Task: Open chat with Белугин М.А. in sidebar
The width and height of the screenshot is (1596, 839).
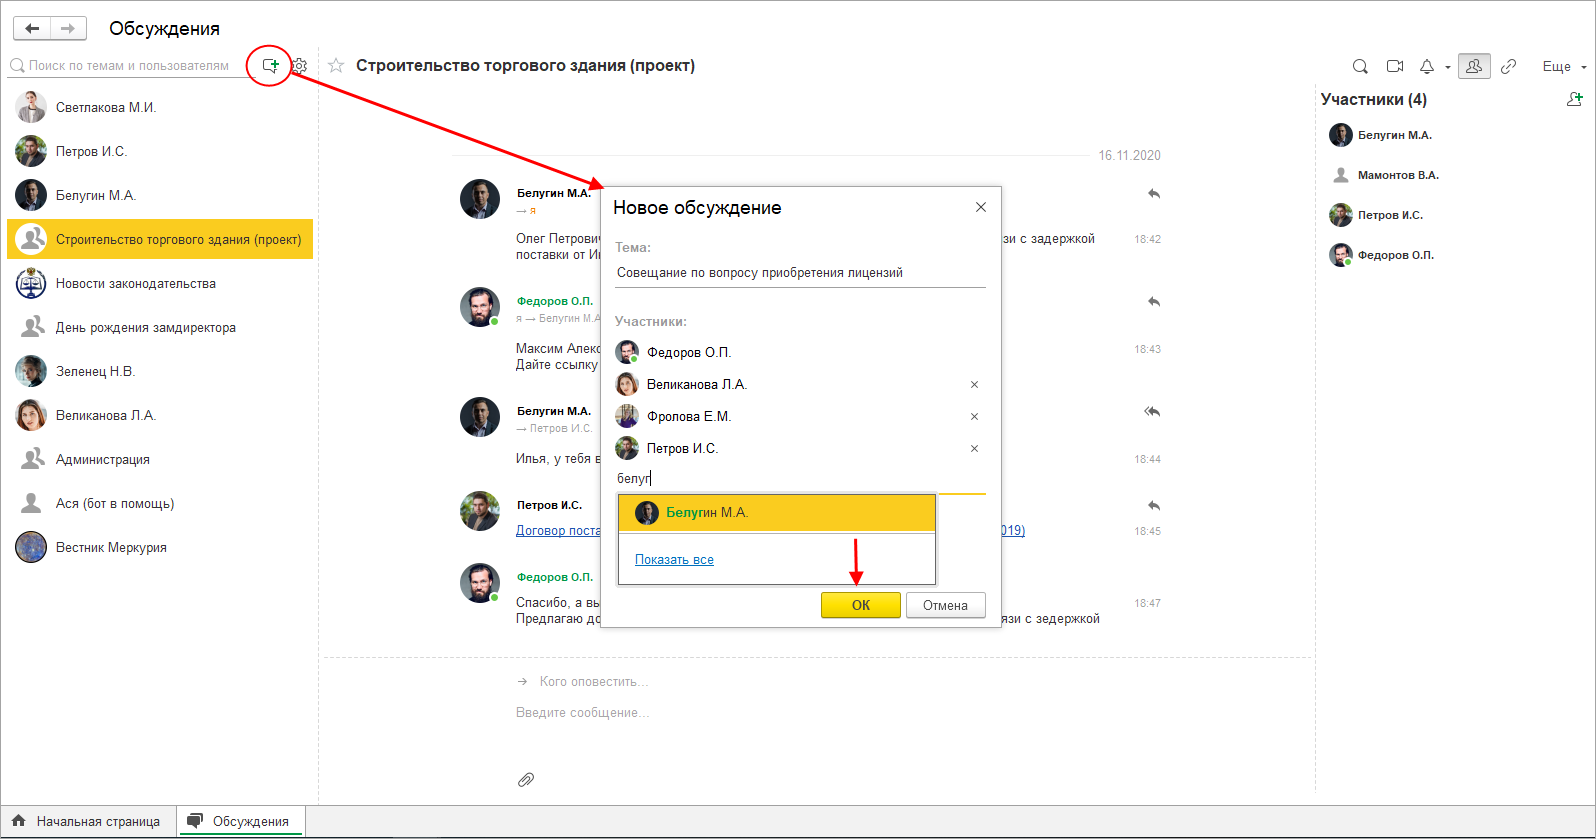Action: point(160,195)
